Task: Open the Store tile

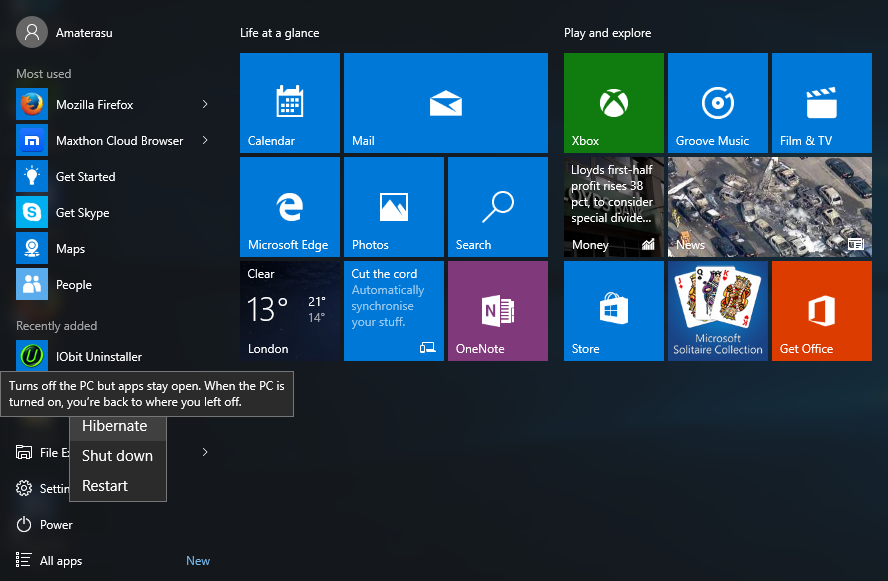Action: click(613, 311)
